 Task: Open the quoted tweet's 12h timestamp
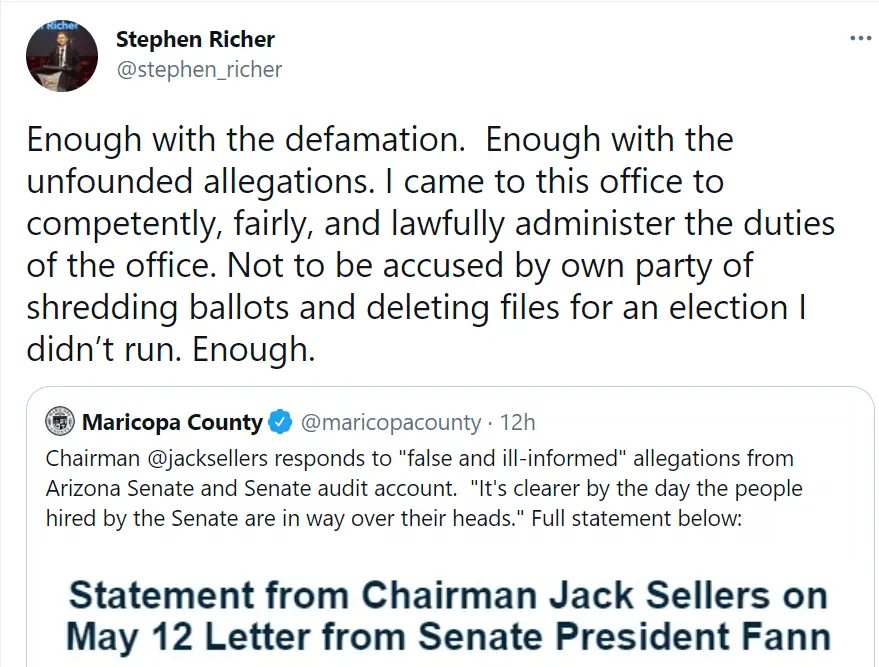click(517, 423)
